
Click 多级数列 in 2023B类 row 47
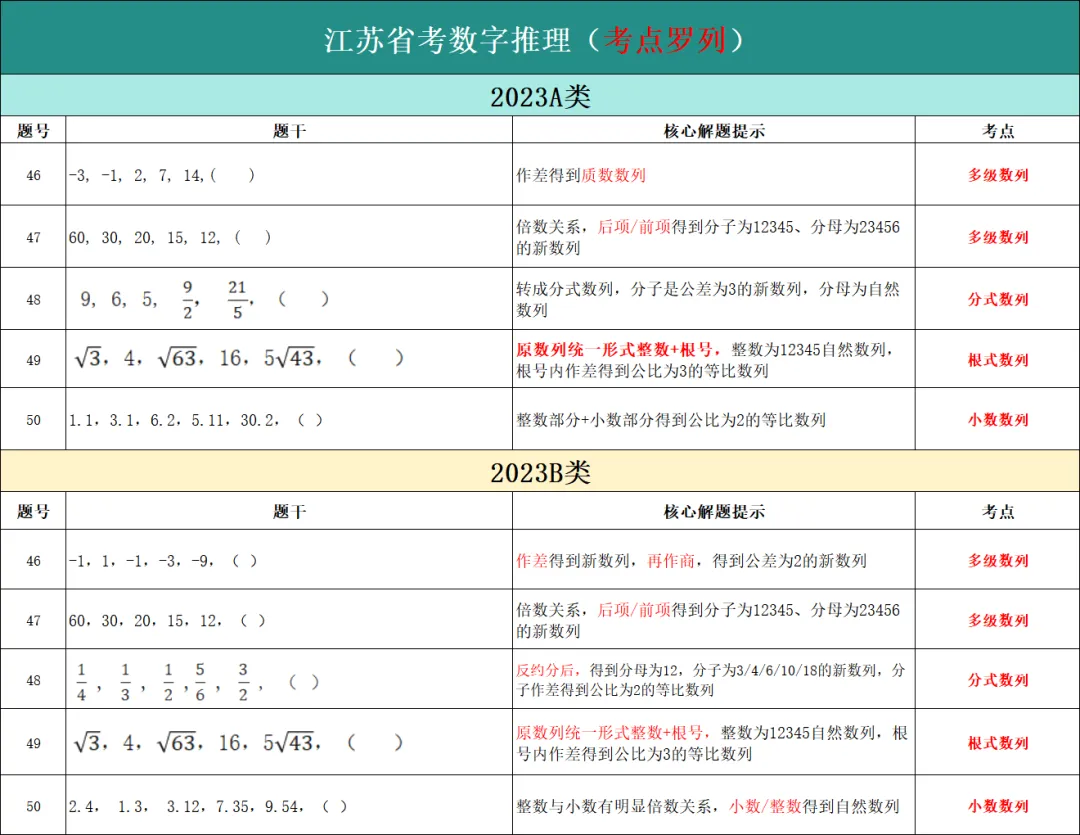click(x=998, y=620)
